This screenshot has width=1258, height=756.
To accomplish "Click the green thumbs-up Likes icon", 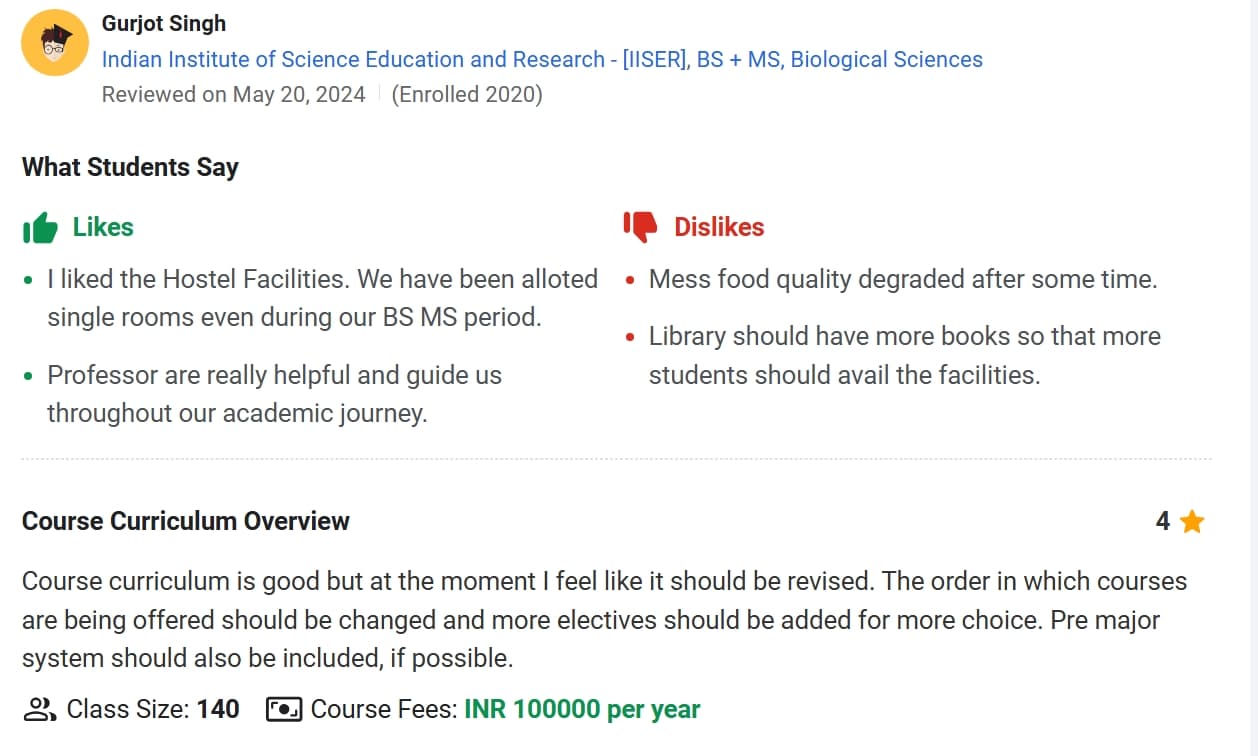I will click(x=40, y=228).
